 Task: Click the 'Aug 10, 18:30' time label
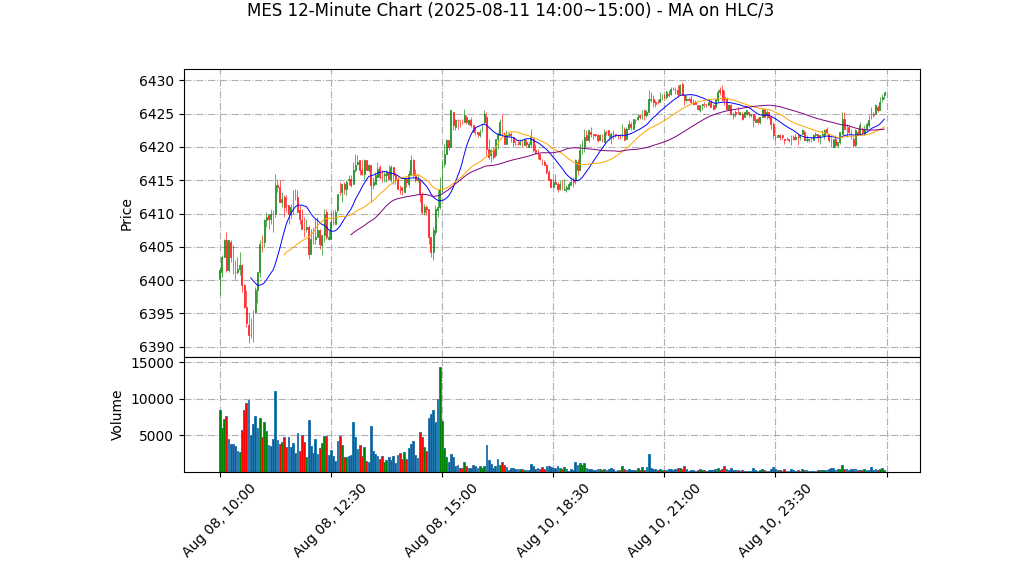pyautogui.click(x=551, y=520)
